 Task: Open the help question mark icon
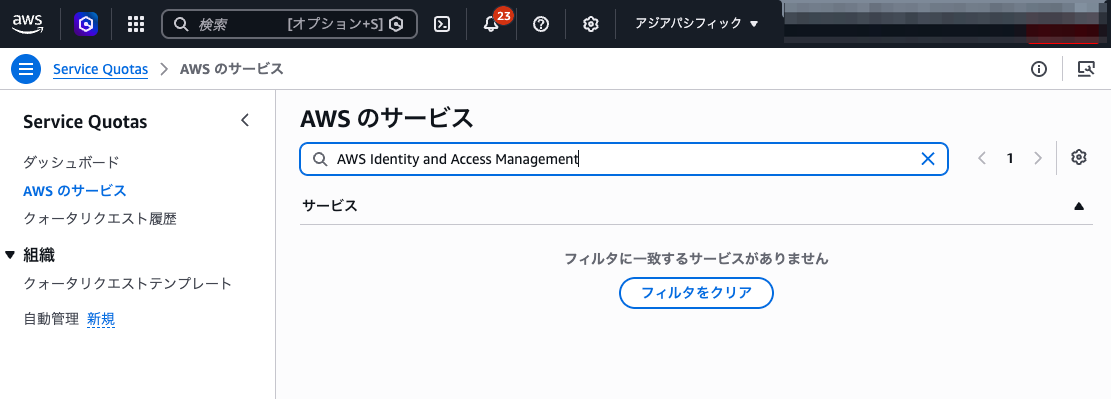[x=541, y=24]
